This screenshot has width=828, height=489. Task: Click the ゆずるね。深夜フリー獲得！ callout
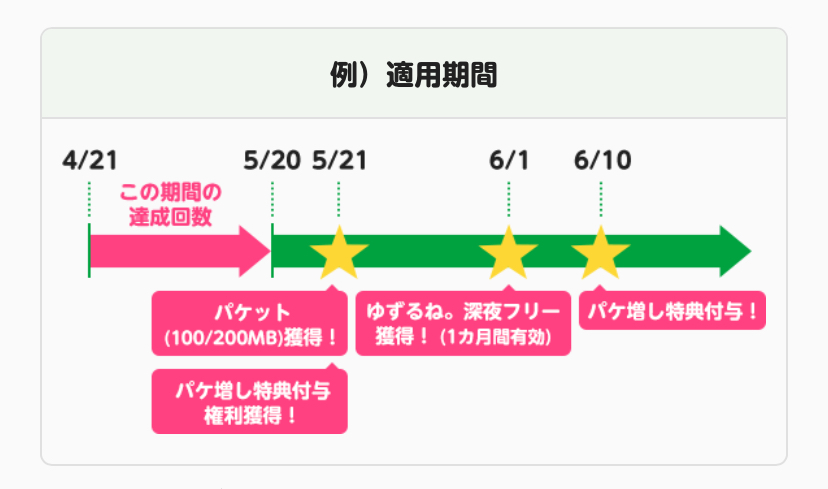pos(464,322)
